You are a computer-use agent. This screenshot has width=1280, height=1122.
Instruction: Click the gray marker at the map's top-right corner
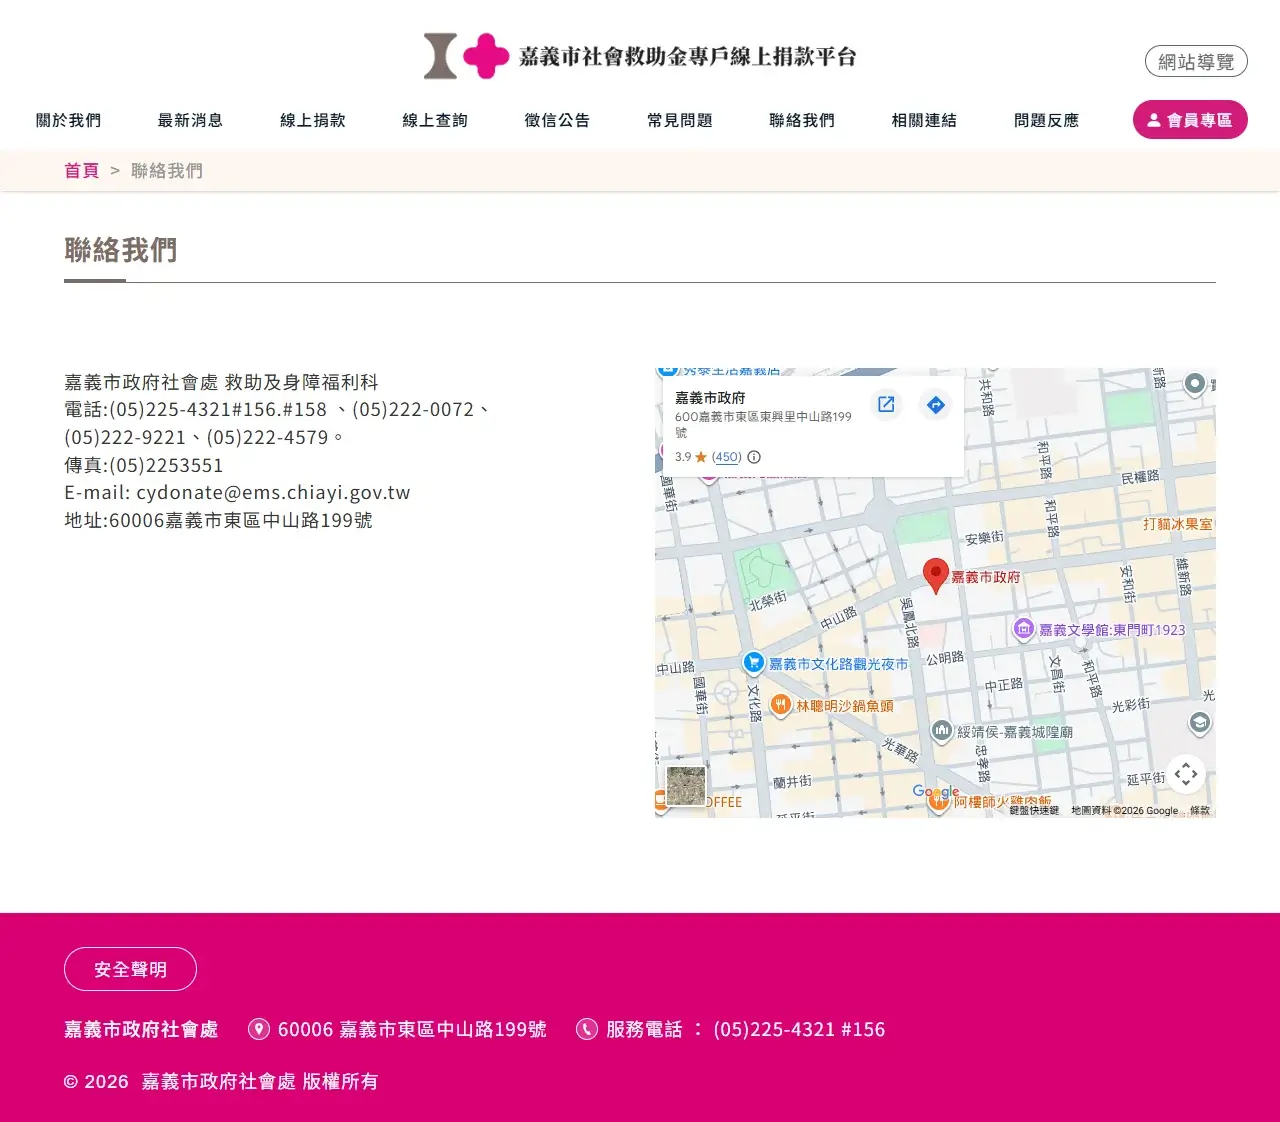tap(1194, 384)
